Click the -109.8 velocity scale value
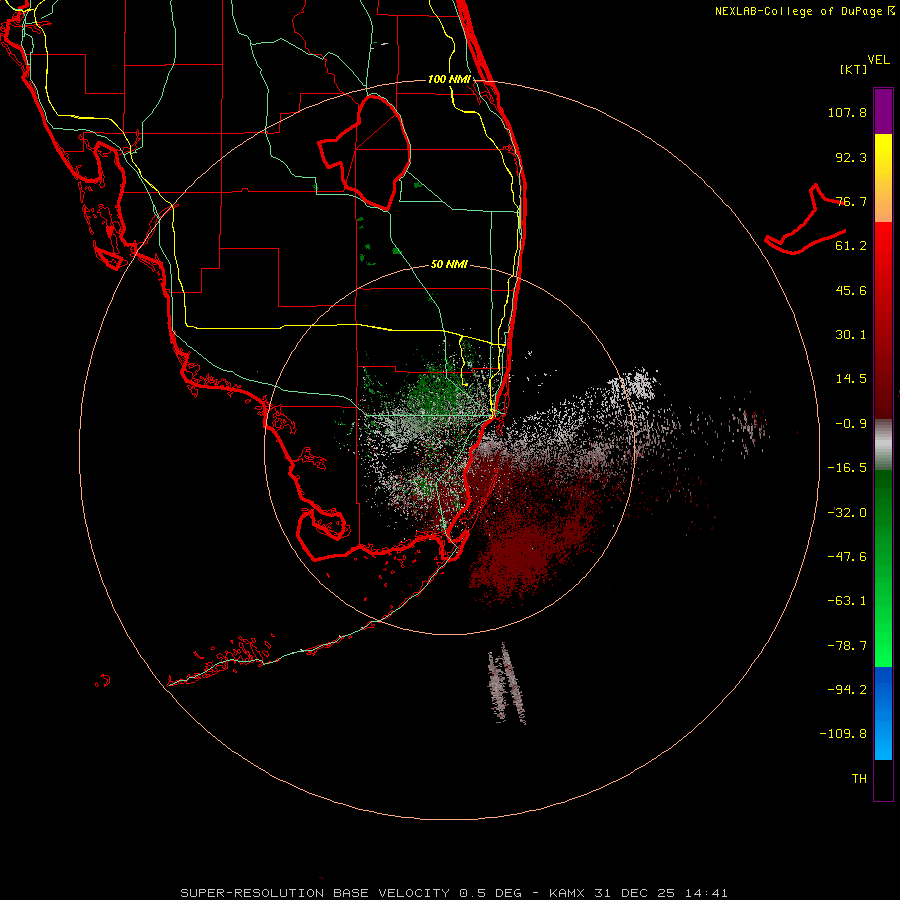Screen dimensions: 900x900 pyautogui.click(x=843, y=734)
